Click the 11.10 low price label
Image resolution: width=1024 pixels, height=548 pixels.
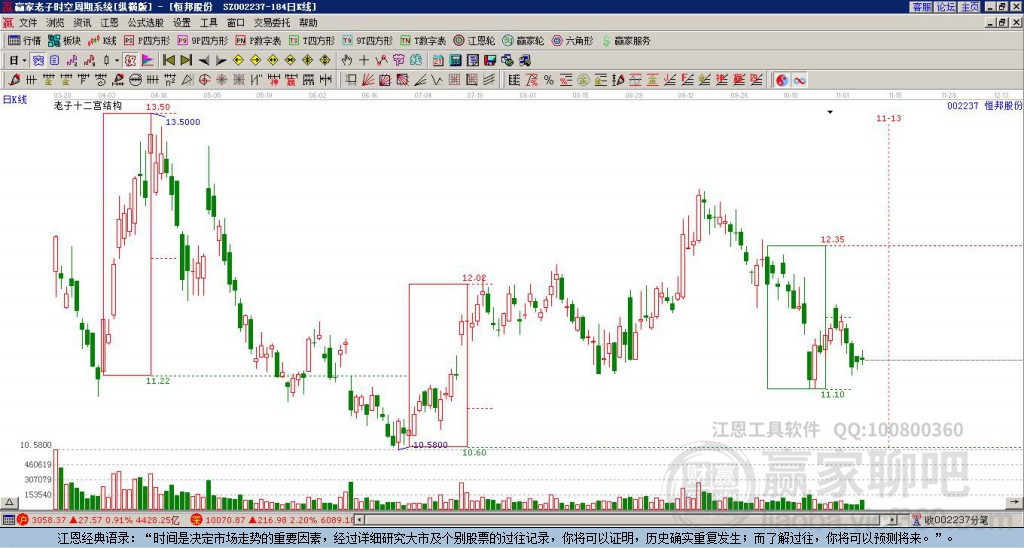click(x=833, y=395)
